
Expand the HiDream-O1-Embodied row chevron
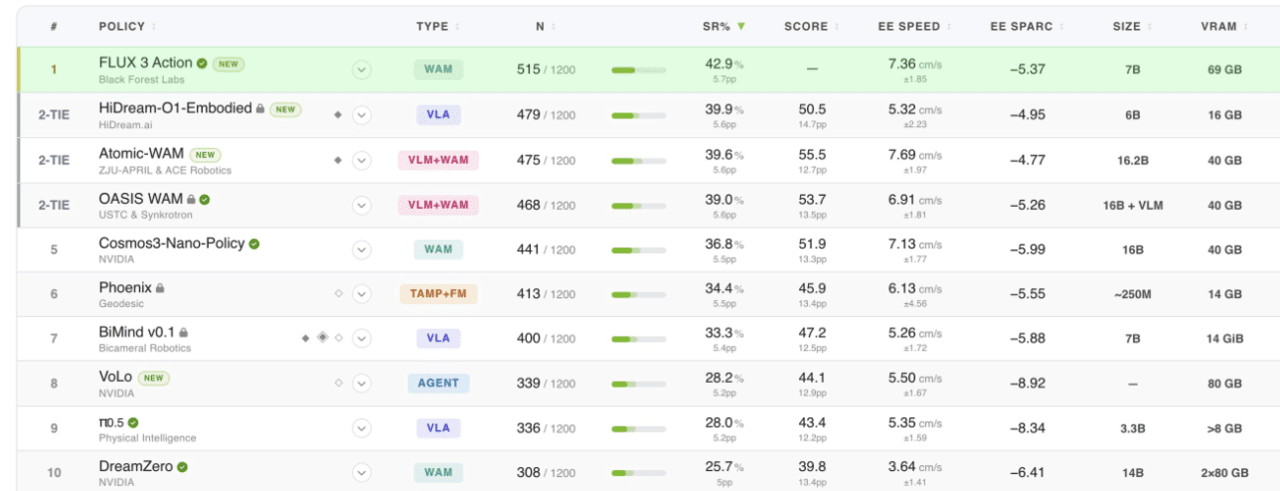[x=362, y=115]
